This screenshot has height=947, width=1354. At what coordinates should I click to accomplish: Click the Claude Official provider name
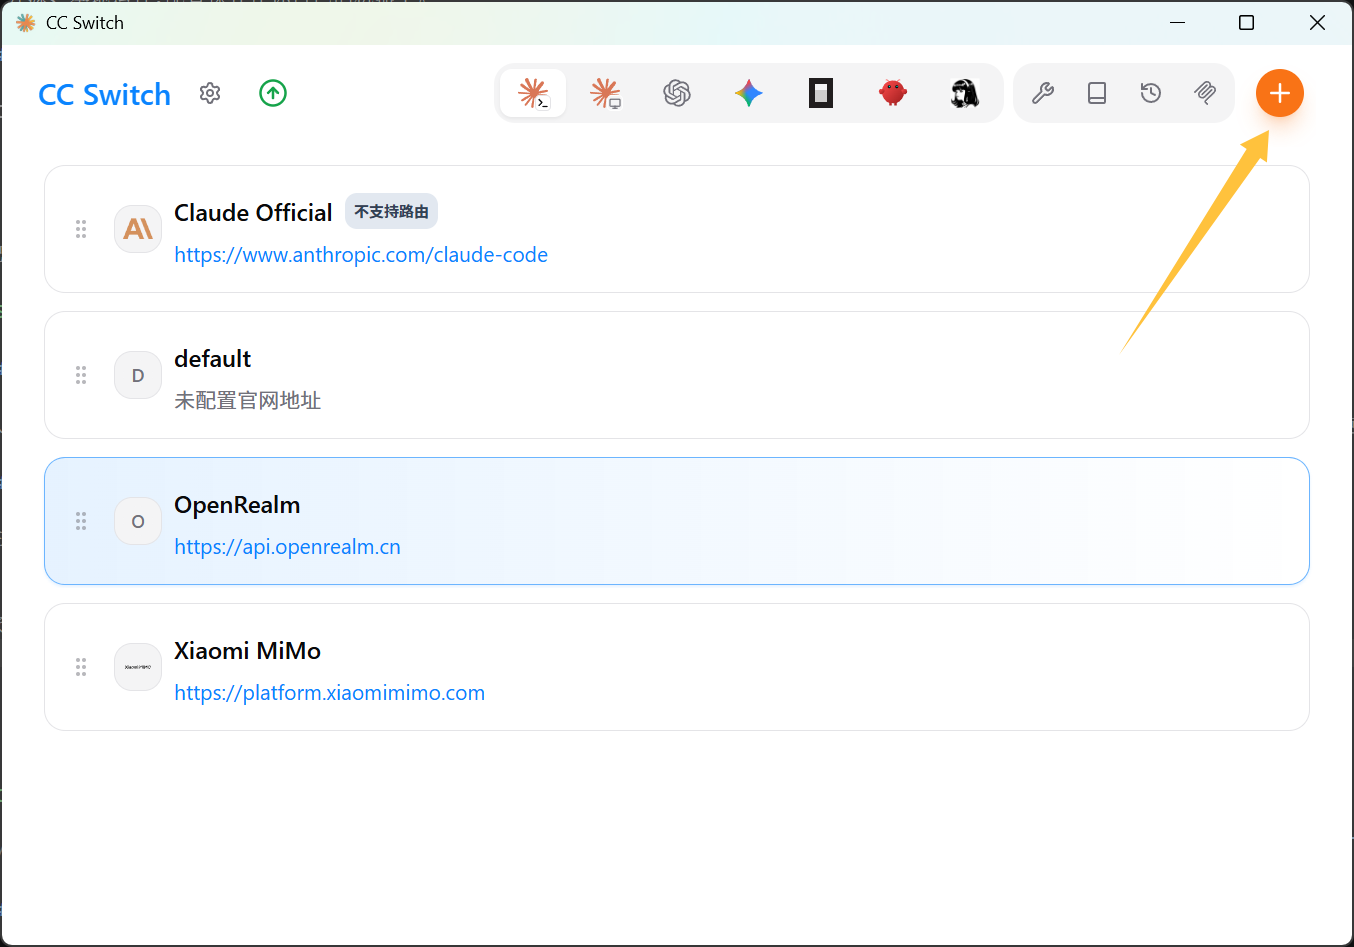coord(253,213)
